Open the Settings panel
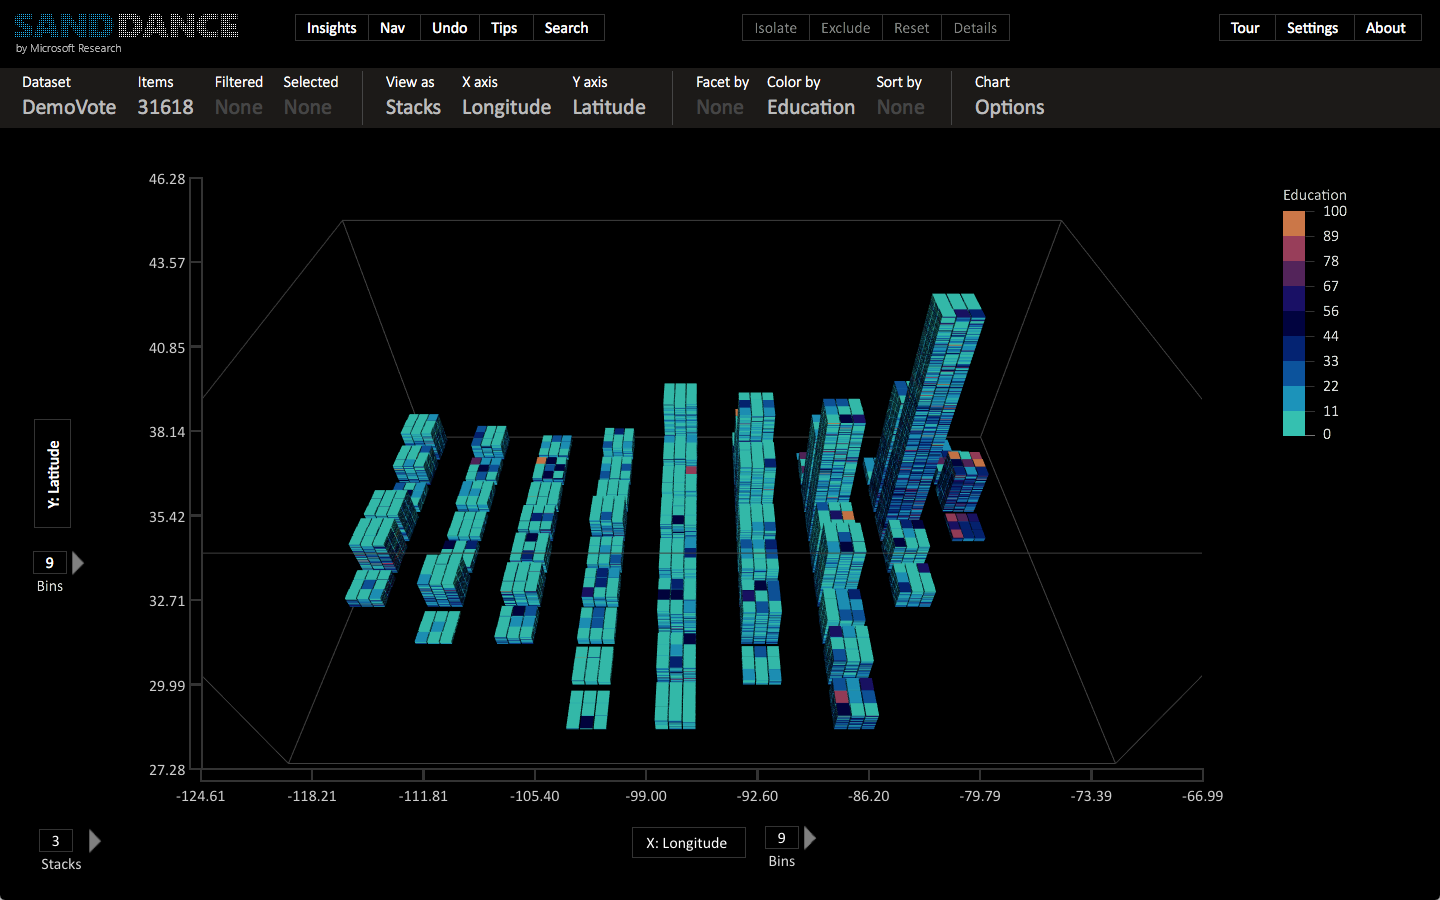This screenshot has height=900, width=1440. (x=1312, y=28)
